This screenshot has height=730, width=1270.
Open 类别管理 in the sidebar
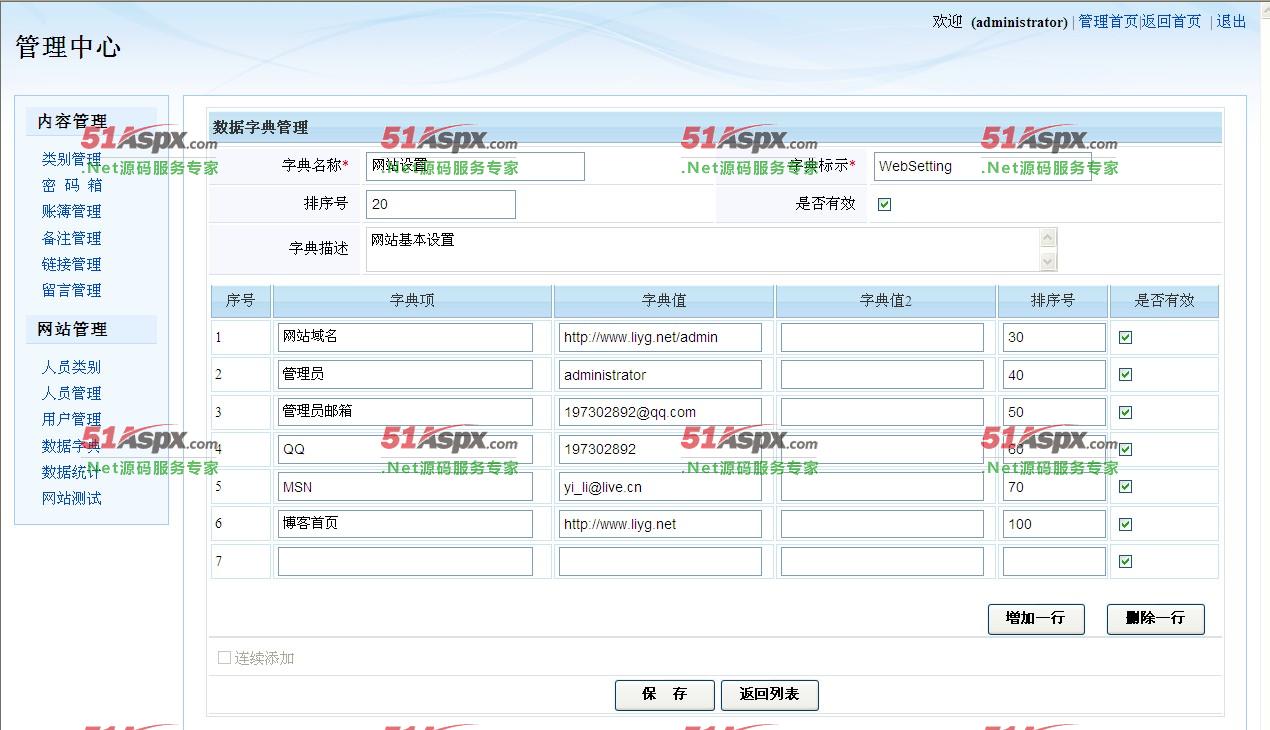pos(71,159)
